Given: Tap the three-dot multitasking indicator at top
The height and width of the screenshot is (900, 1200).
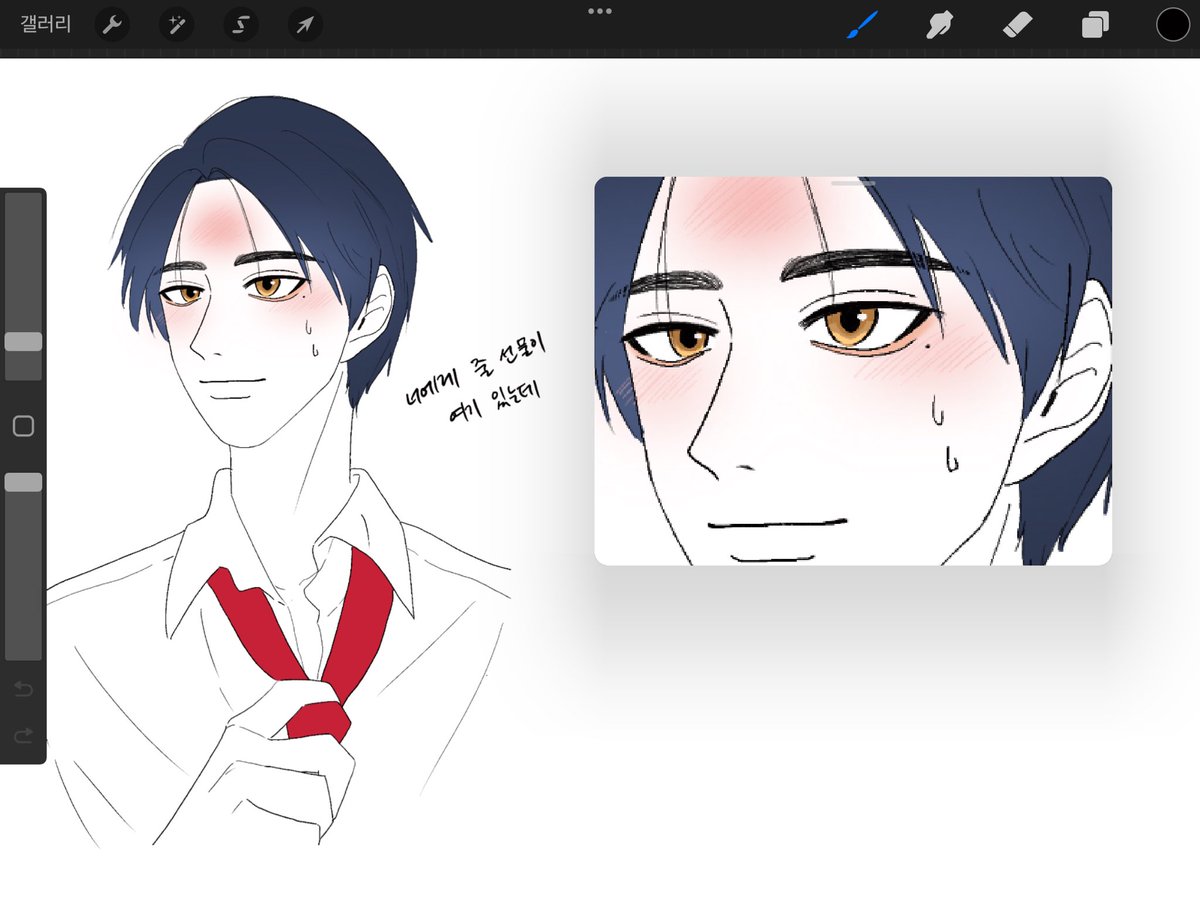Looking at the screenshot, I should (600, 11).
